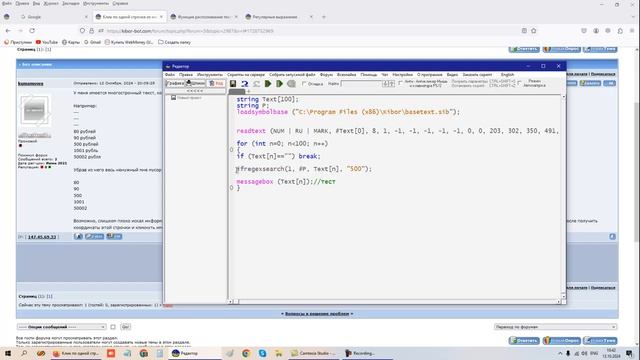Select the Код view button in editor
Viewport: 640px width, 360px height.
216,83
